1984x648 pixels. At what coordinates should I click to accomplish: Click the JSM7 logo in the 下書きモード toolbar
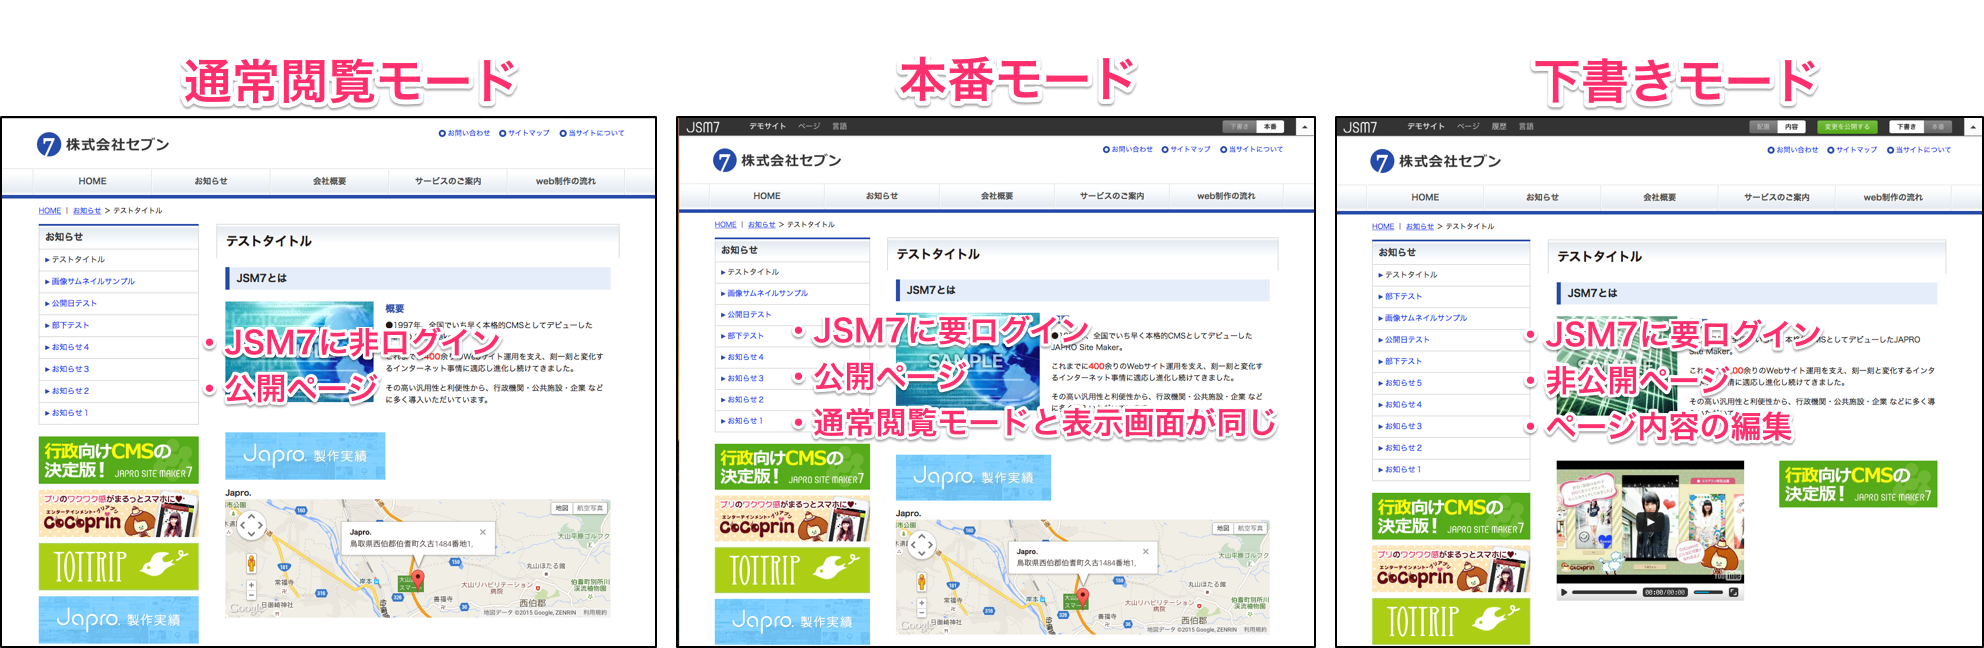(x=1360, y=127)
